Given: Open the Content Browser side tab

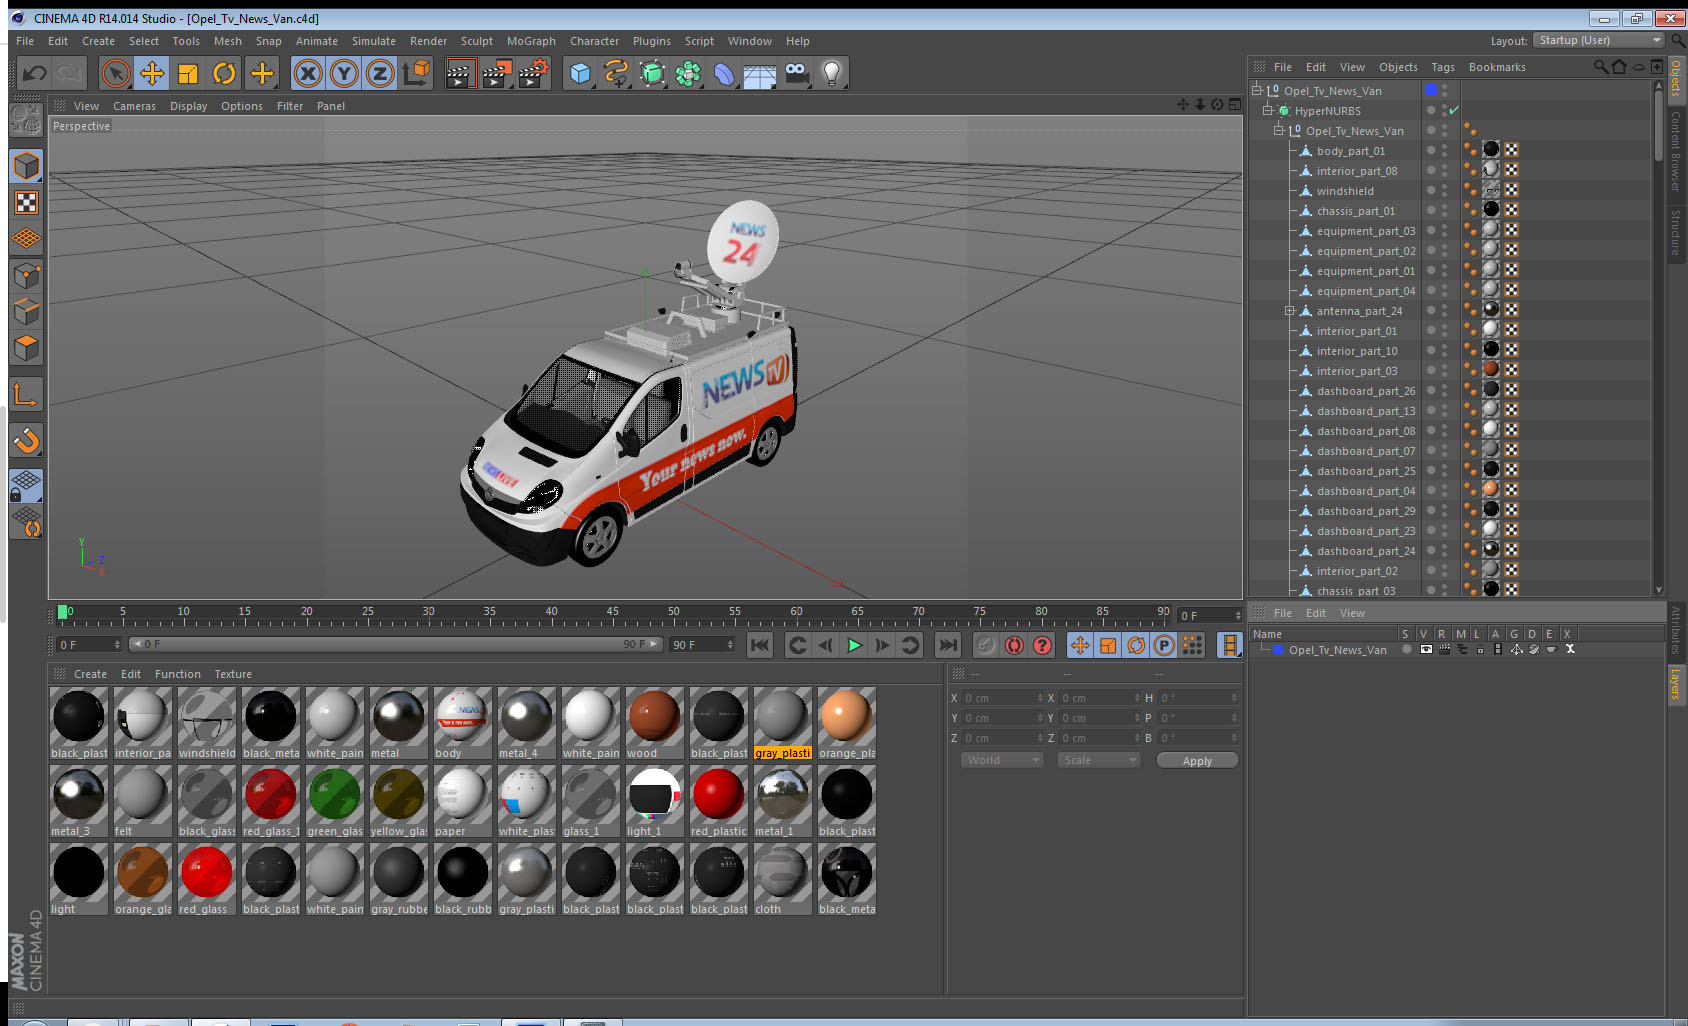Looking at the screenshot, I should 1675,152.
